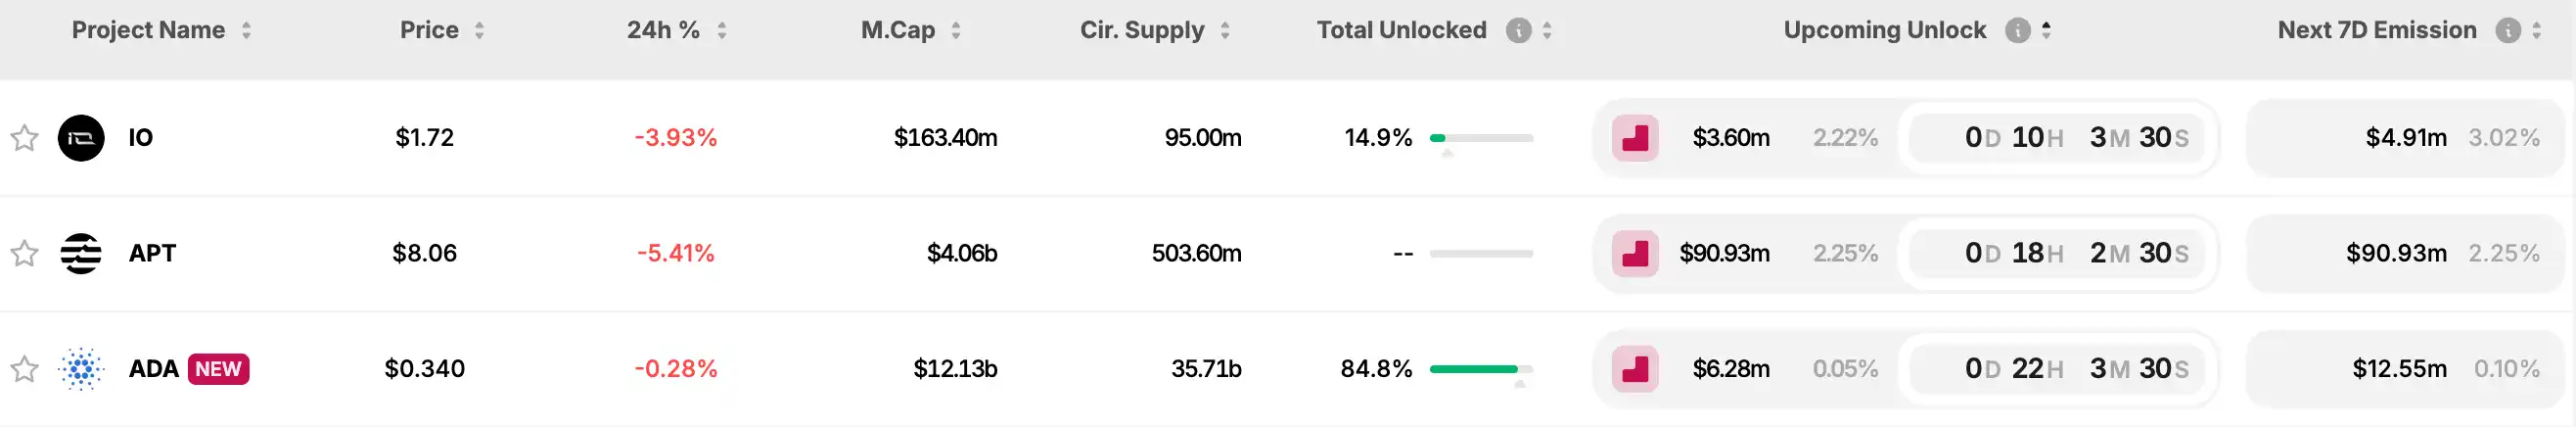Sort by 24h % column arrows
Screen dimensions: 2576x427
[x=721, y=31]
